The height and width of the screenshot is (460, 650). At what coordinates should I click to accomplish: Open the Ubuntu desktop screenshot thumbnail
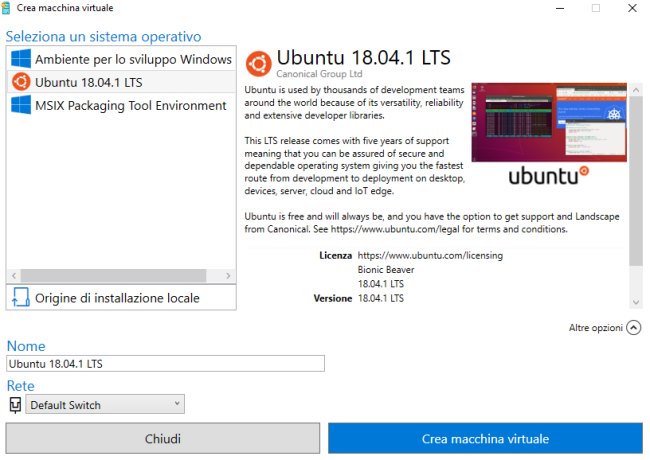pyautogui.click(x=549, y=122)
